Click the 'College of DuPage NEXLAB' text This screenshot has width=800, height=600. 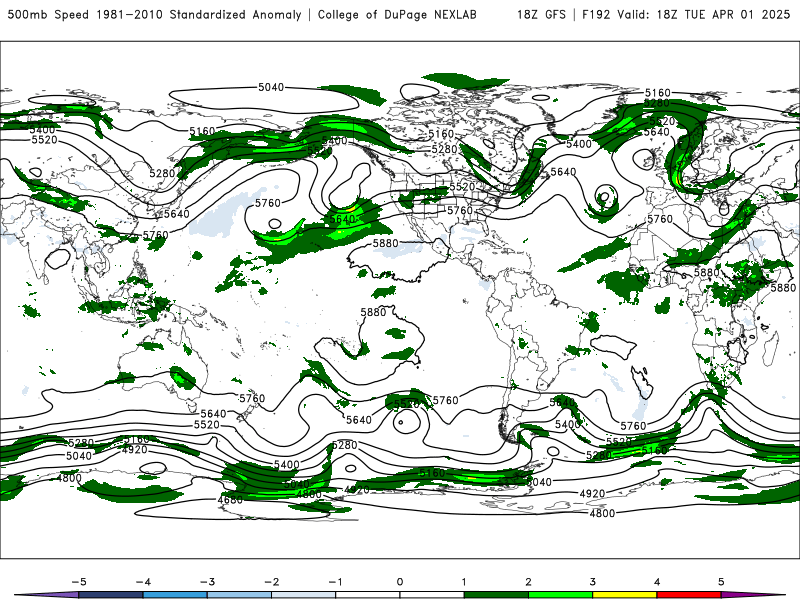pos(397,15)
